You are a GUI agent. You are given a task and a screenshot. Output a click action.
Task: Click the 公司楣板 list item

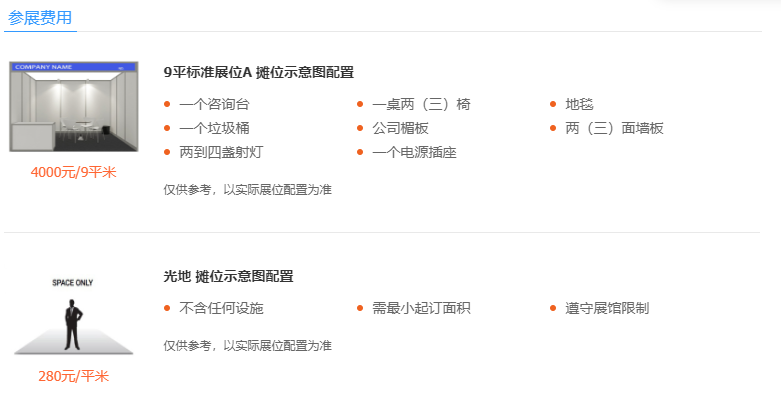[400, 128]
